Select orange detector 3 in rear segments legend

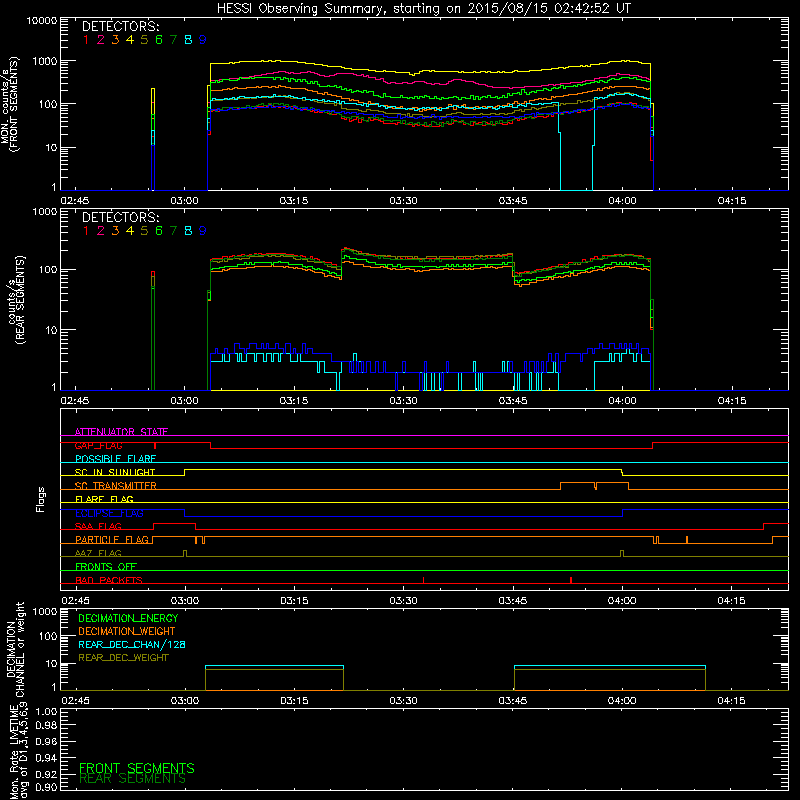(x=115, y=231)
